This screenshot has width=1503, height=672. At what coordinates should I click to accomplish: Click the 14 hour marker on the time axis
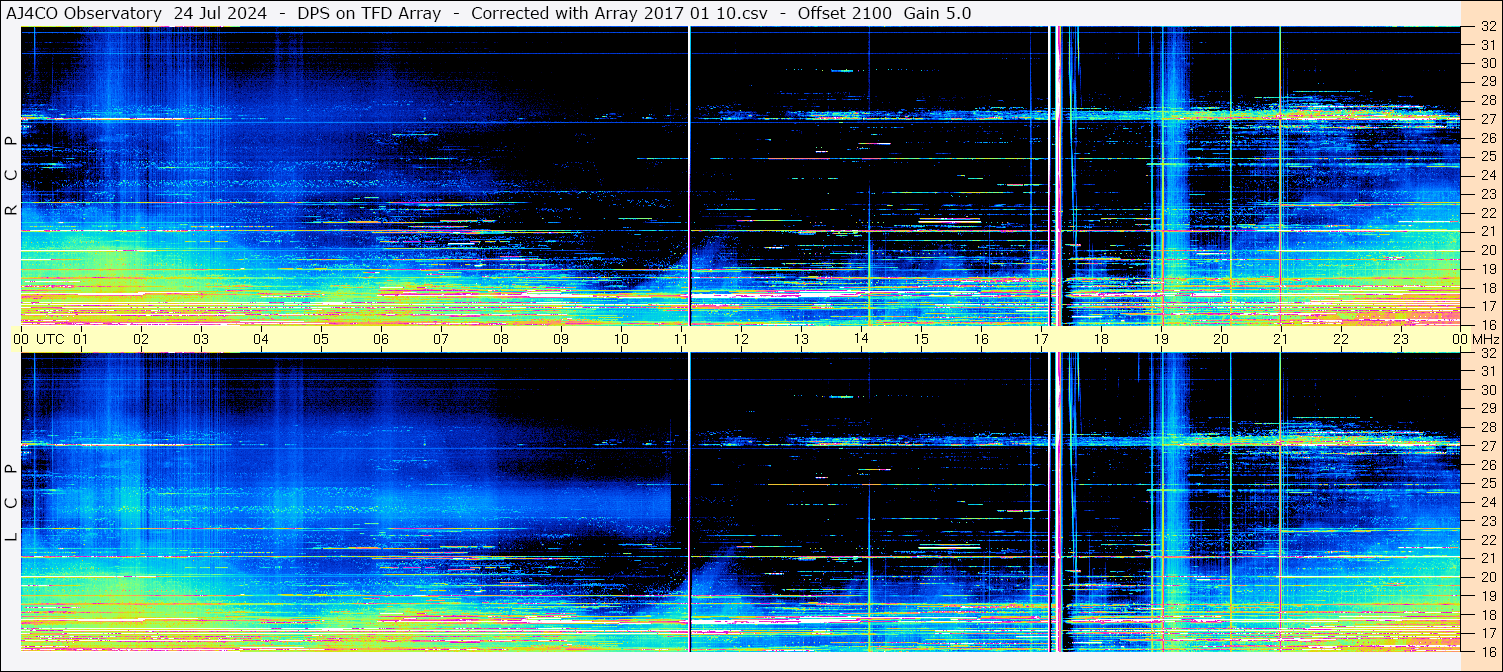(861, 338)
